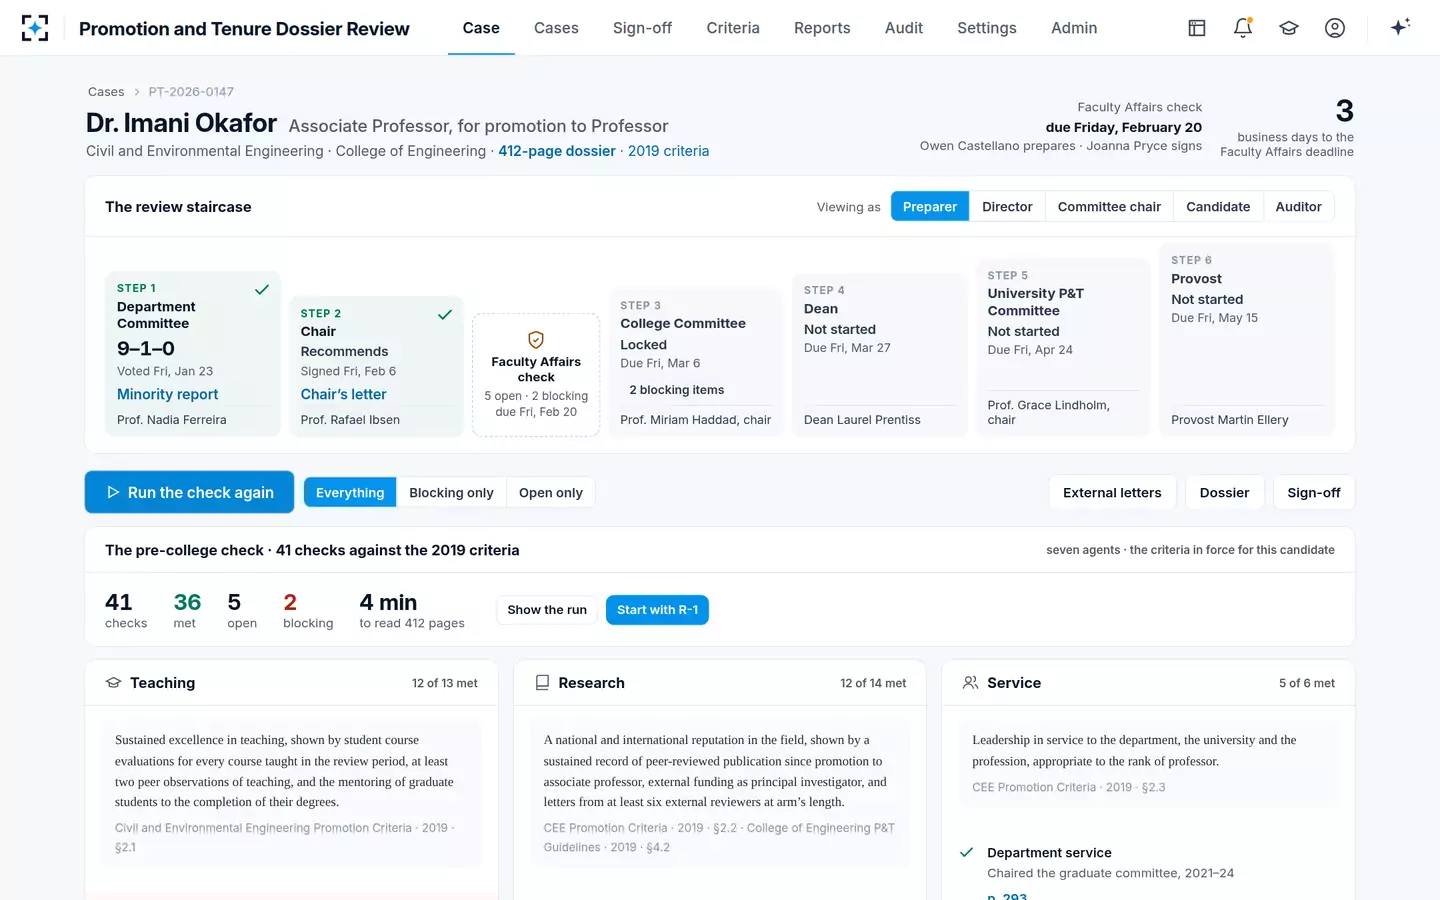Screen dimensions: 1440x900
Task: Open the Sign-off tab in navigation
Action: pos(642,28)
